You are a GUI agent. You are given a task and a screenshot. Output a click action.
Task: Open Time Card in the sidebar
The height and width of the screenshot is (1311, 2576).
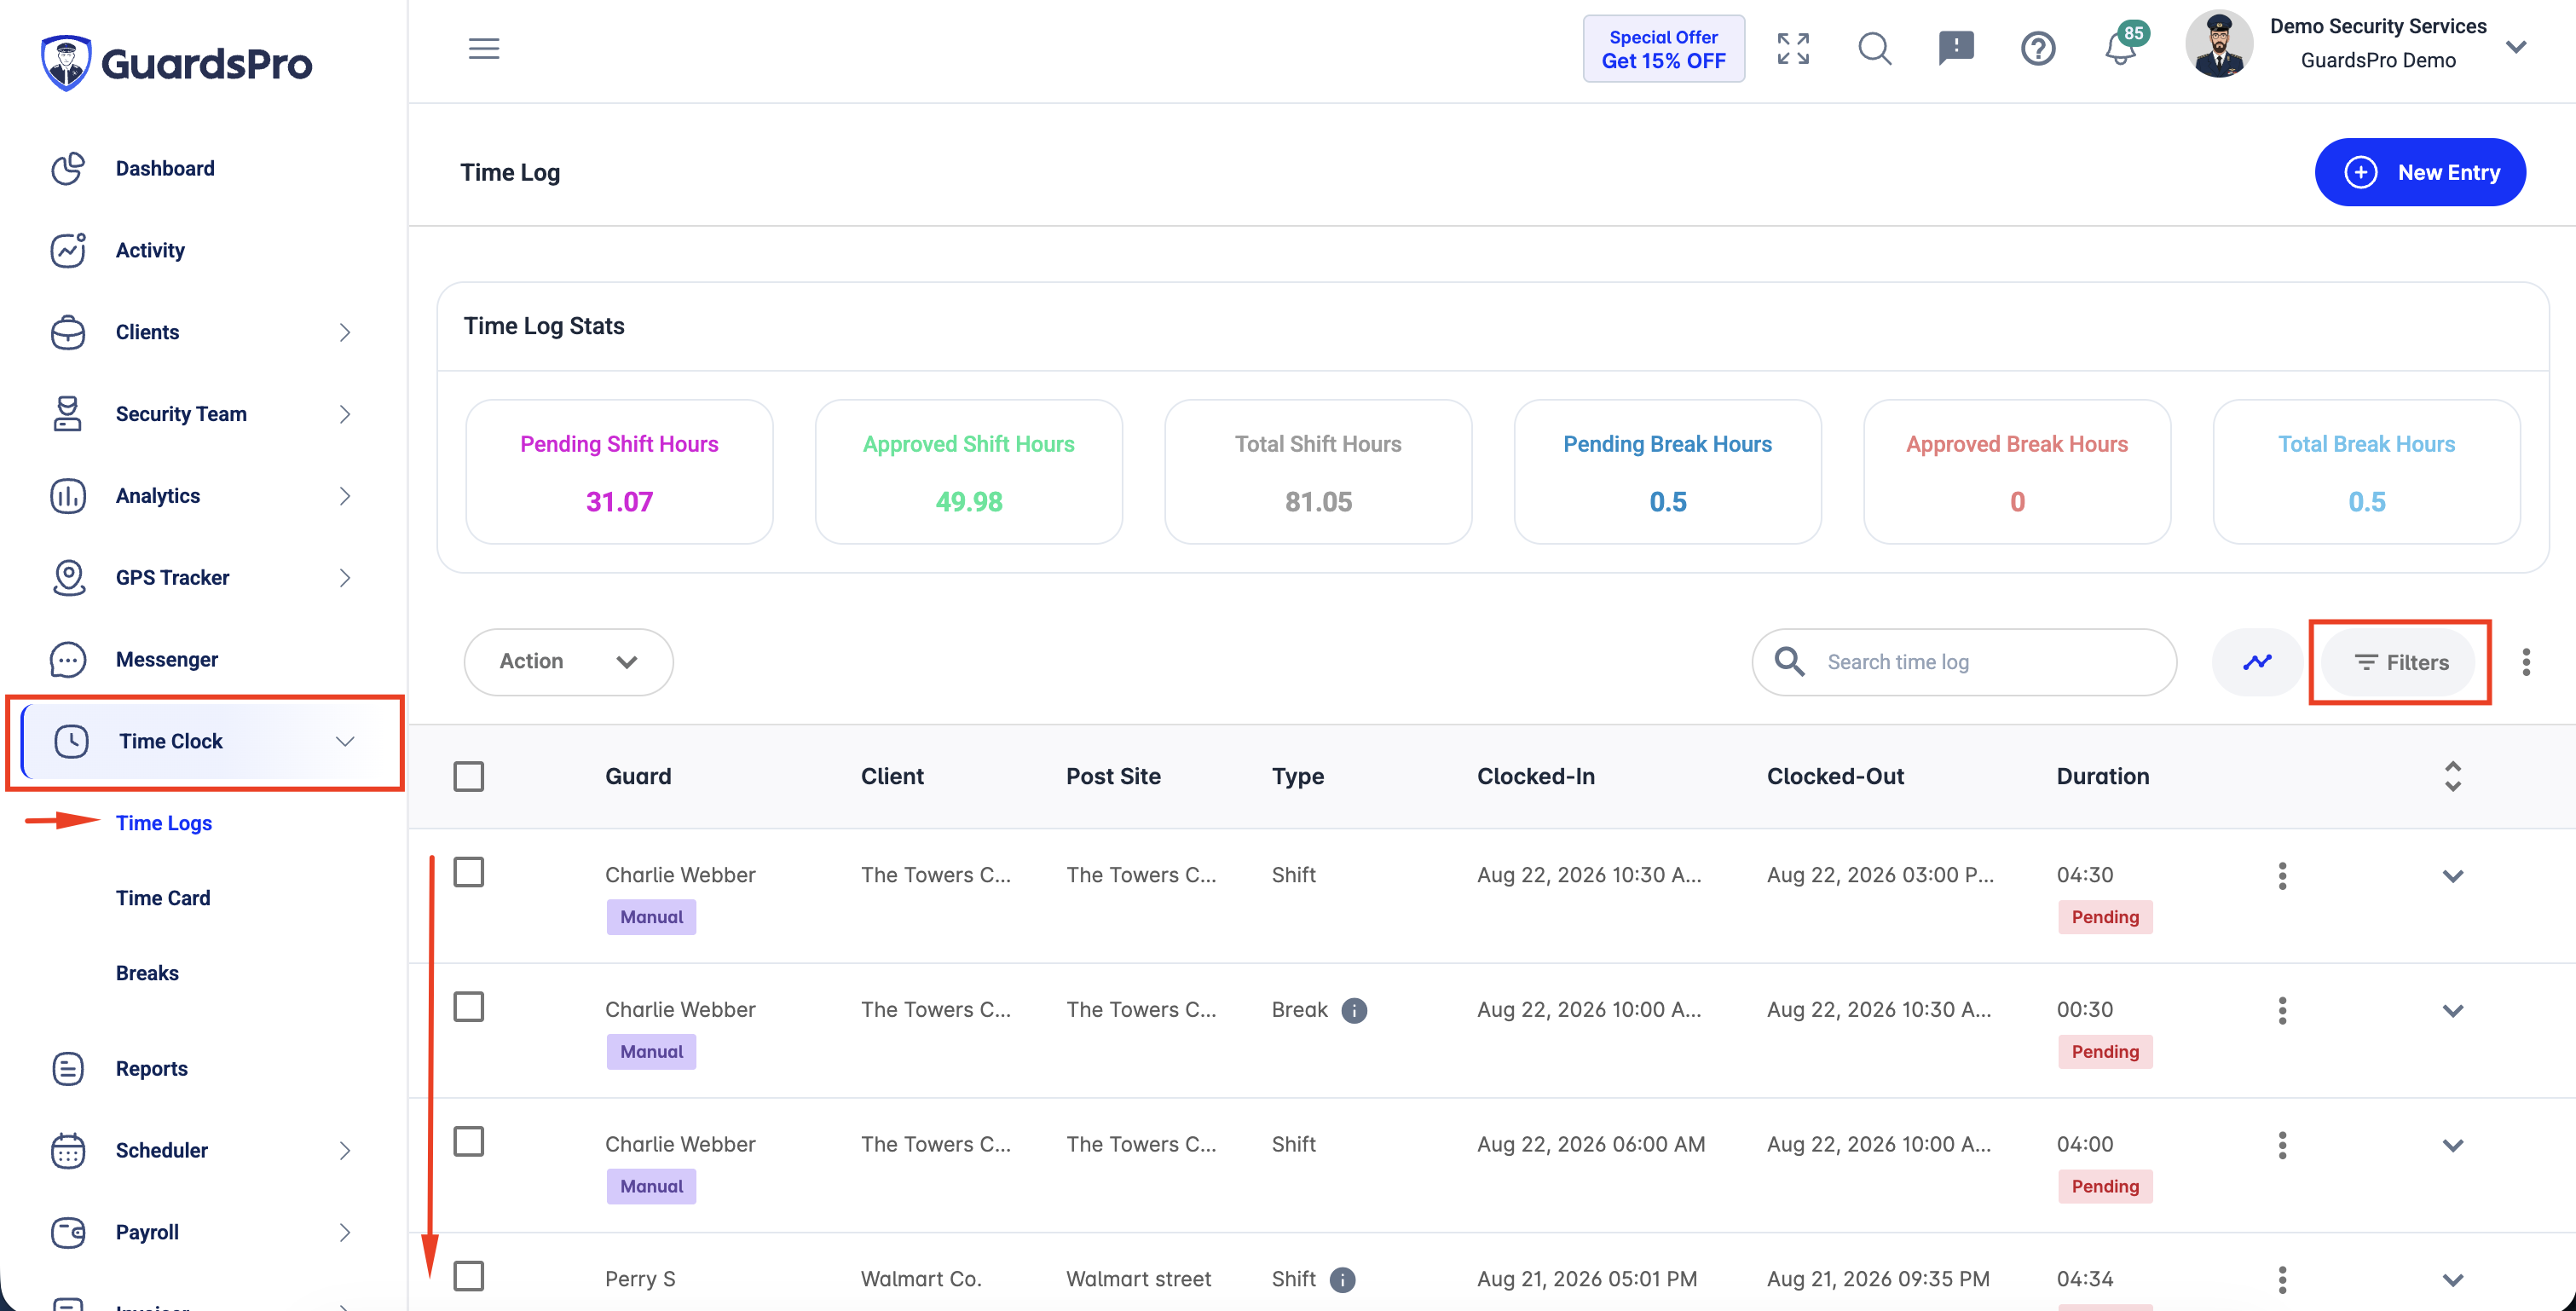pos(163,898)
